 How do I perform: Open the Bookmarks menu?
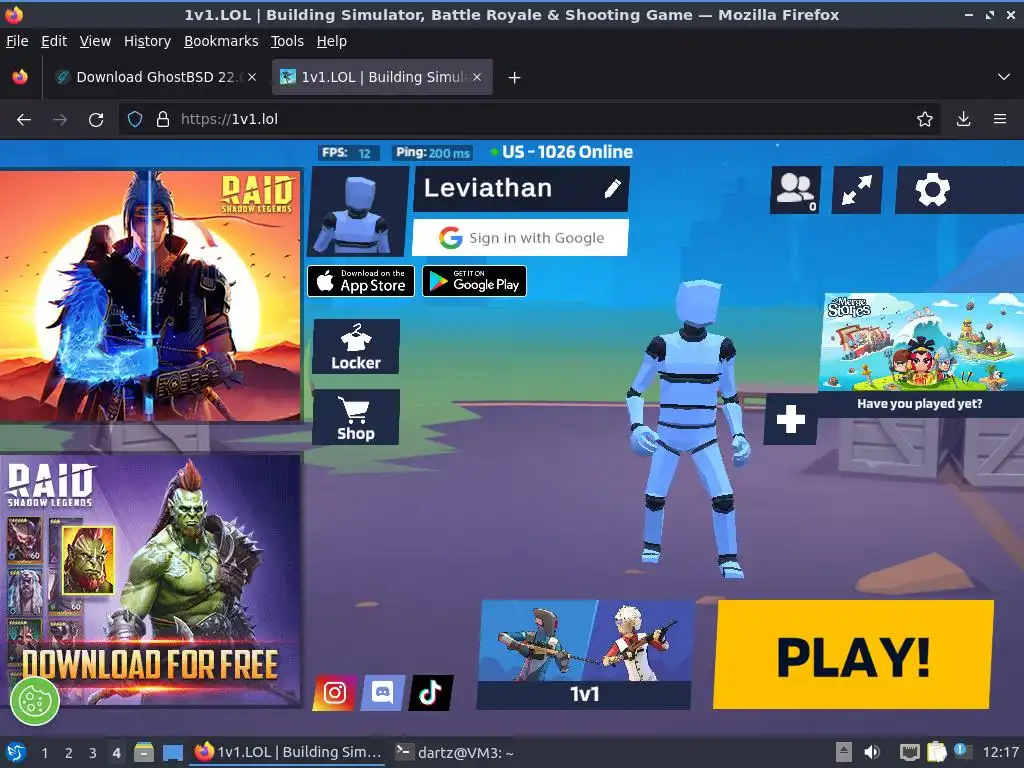coord(221,41)
